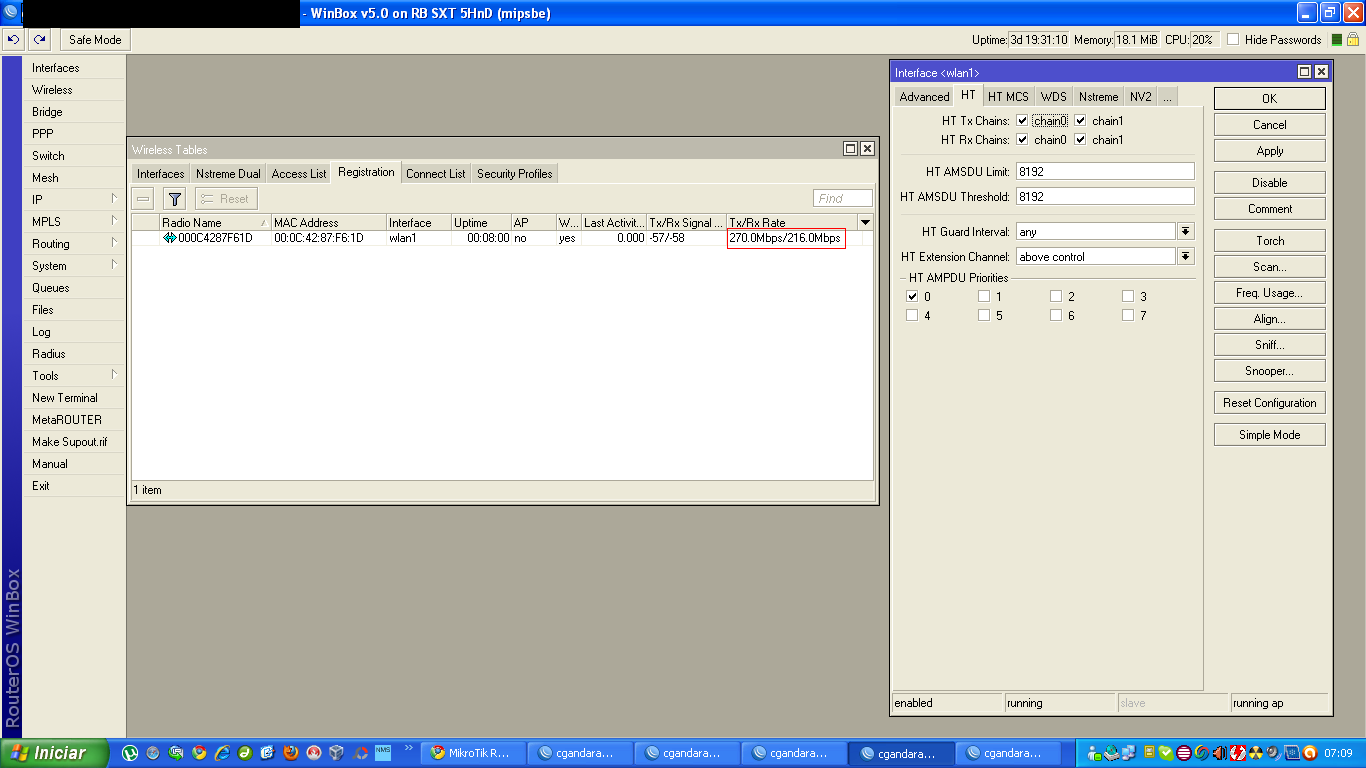Expand the MPLS submenu
Viewport: 1366px width, 768px height.
point(75,221)
